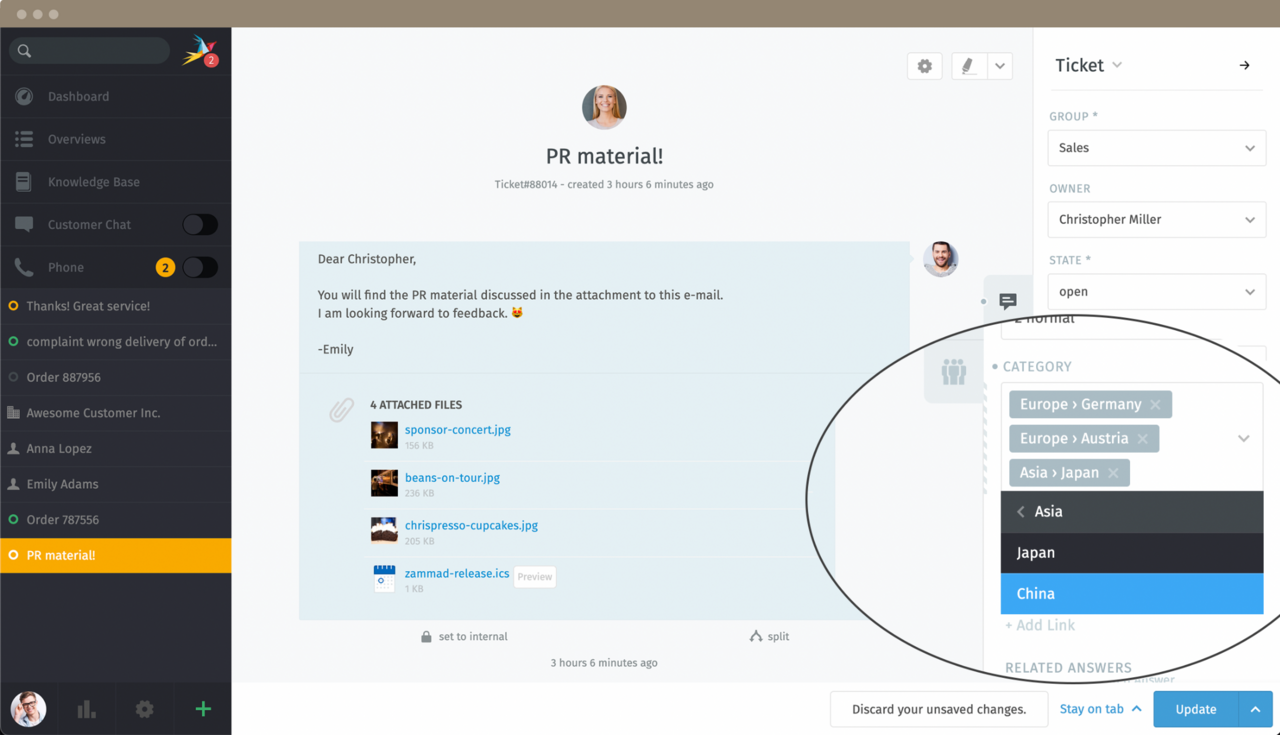Open the Zammad logo notifications
Viewport: 1280px width, 735px height.
tap(200, 51)
